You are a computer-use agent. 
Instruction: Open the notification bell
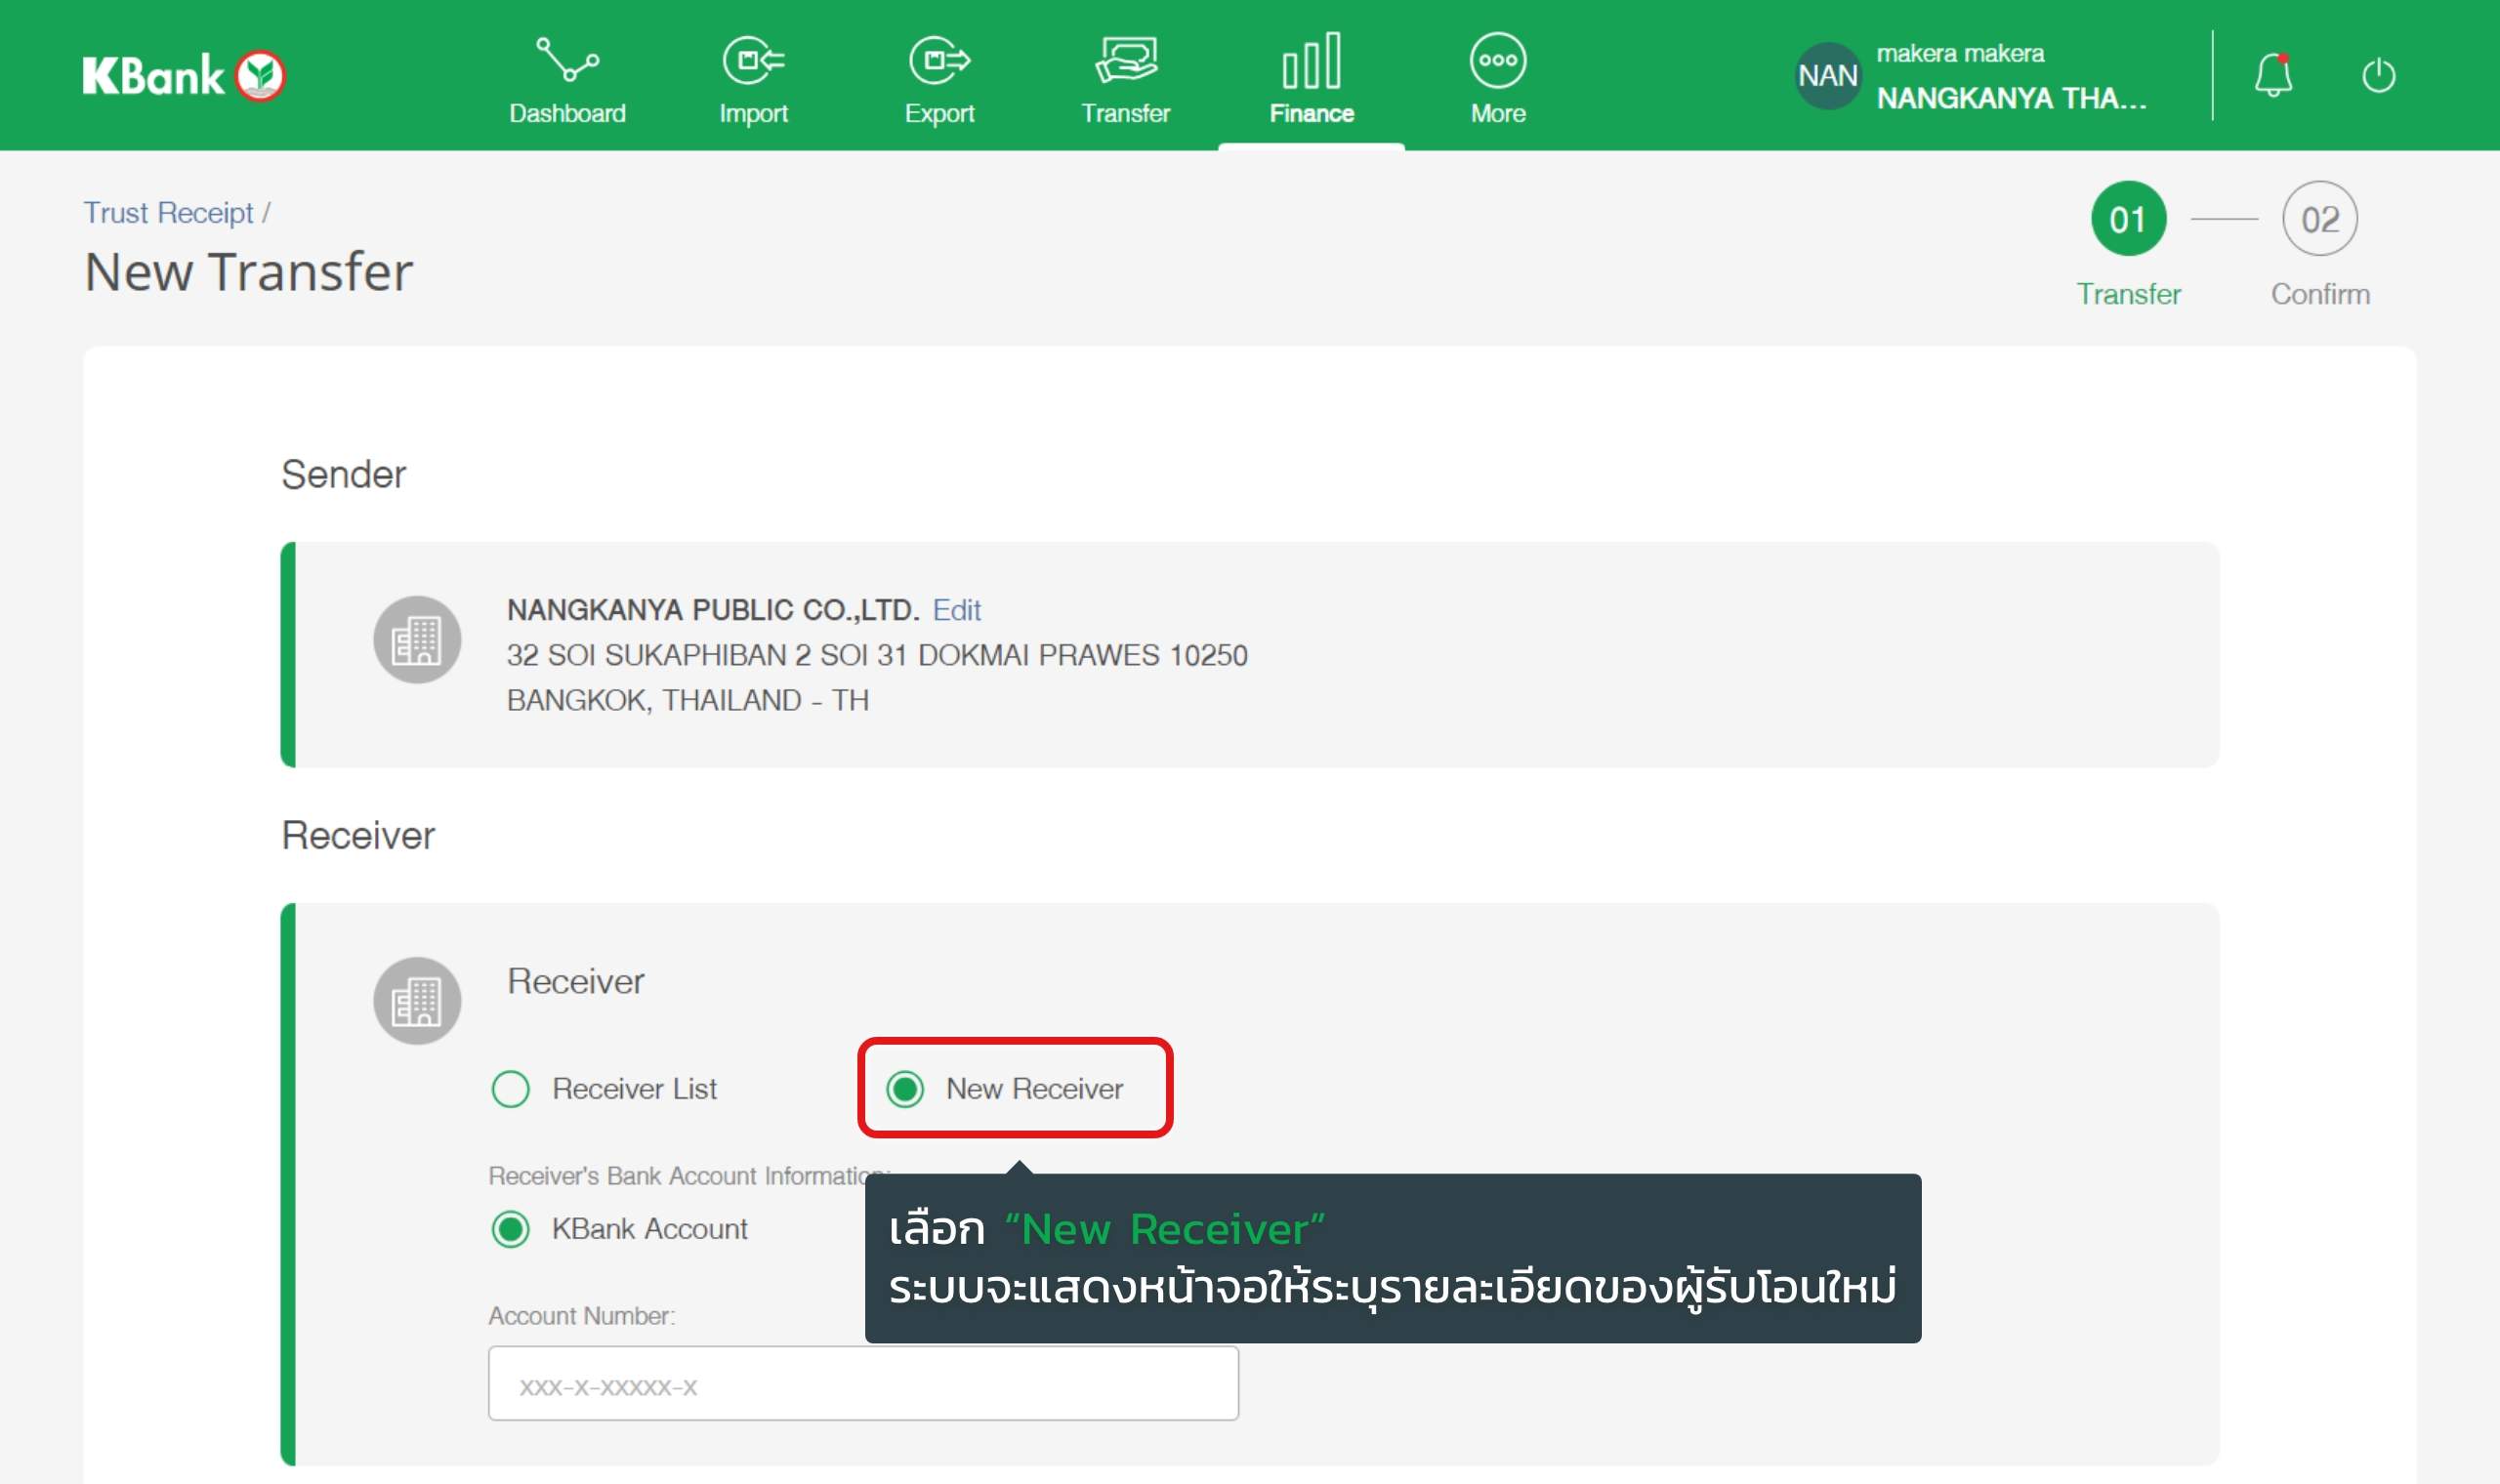click(2272, 75)
